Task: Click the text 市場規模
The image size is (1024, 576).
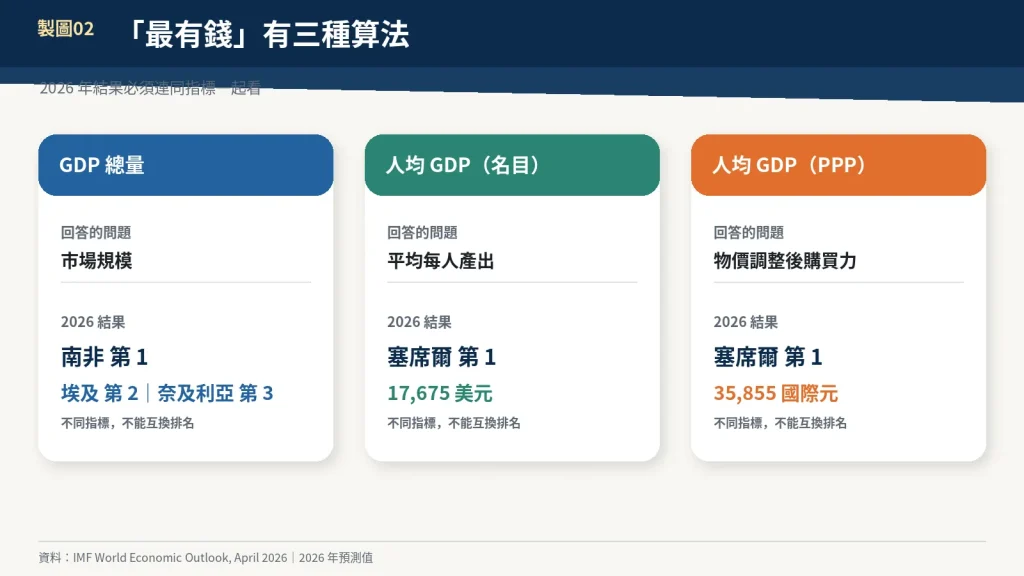Action: (97, 261)
